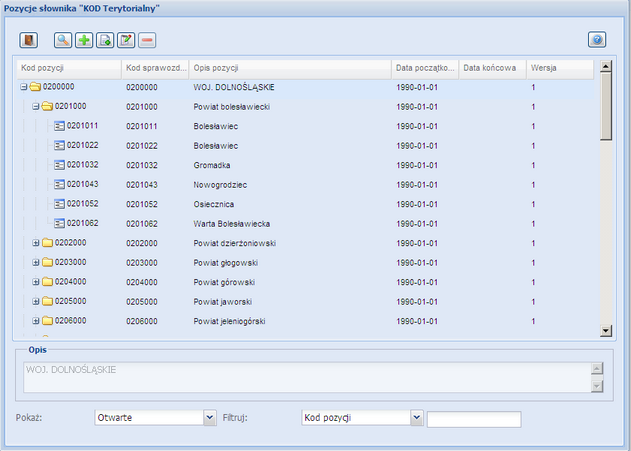Click the table scrollbar down arrow
Viewport: 631px width, 451px height.
[x=604, y=330]
